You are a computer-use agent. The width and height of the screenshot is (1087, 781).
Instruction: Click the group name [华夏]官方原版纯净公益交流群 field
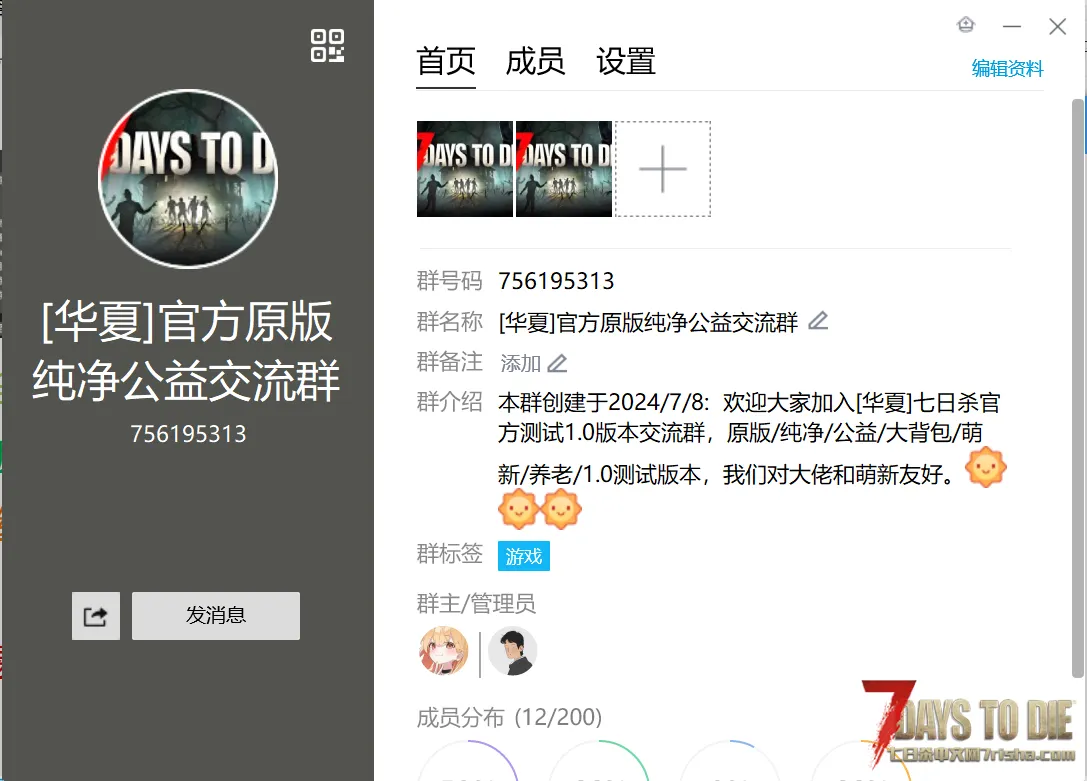(648, 322)
